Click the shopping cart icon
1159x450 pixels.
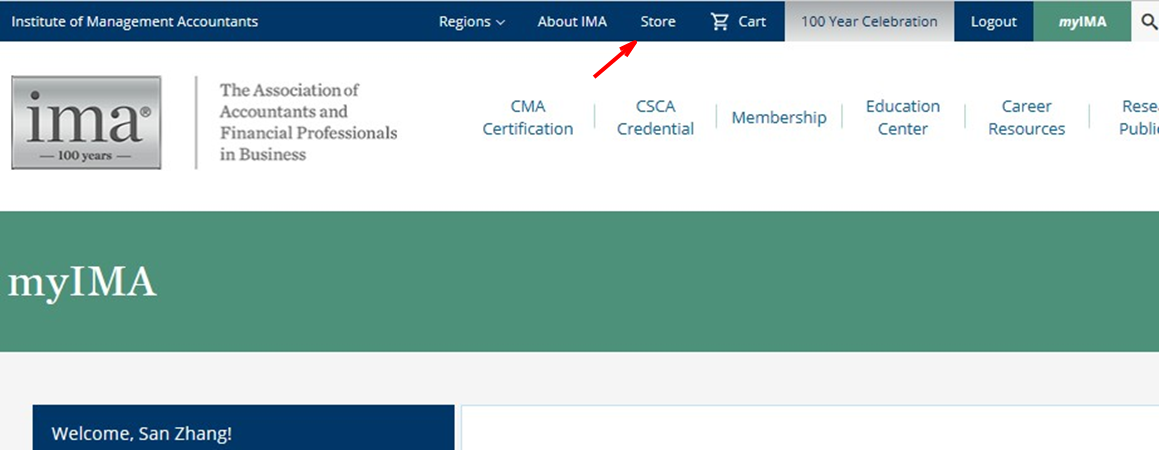(x=719, y=21)
